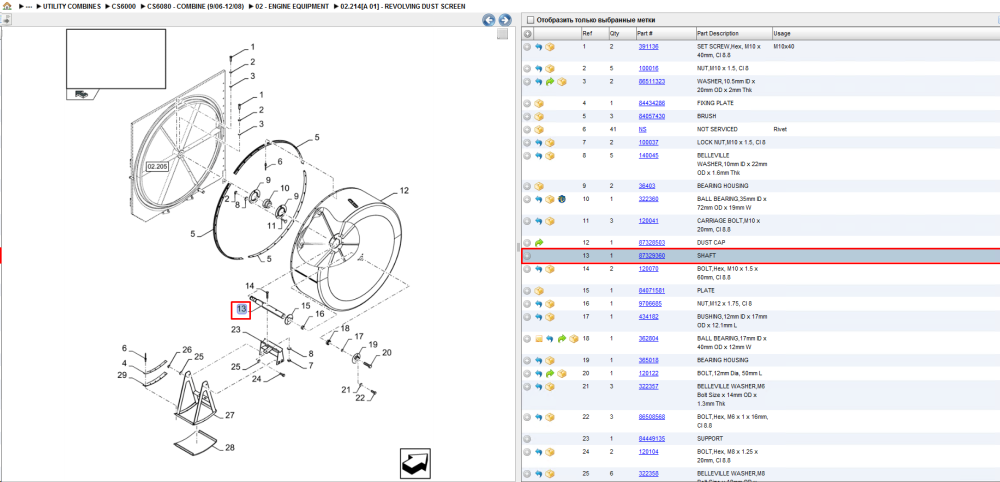Open CS6000 breadcrumb

click(x=124, y=6)
